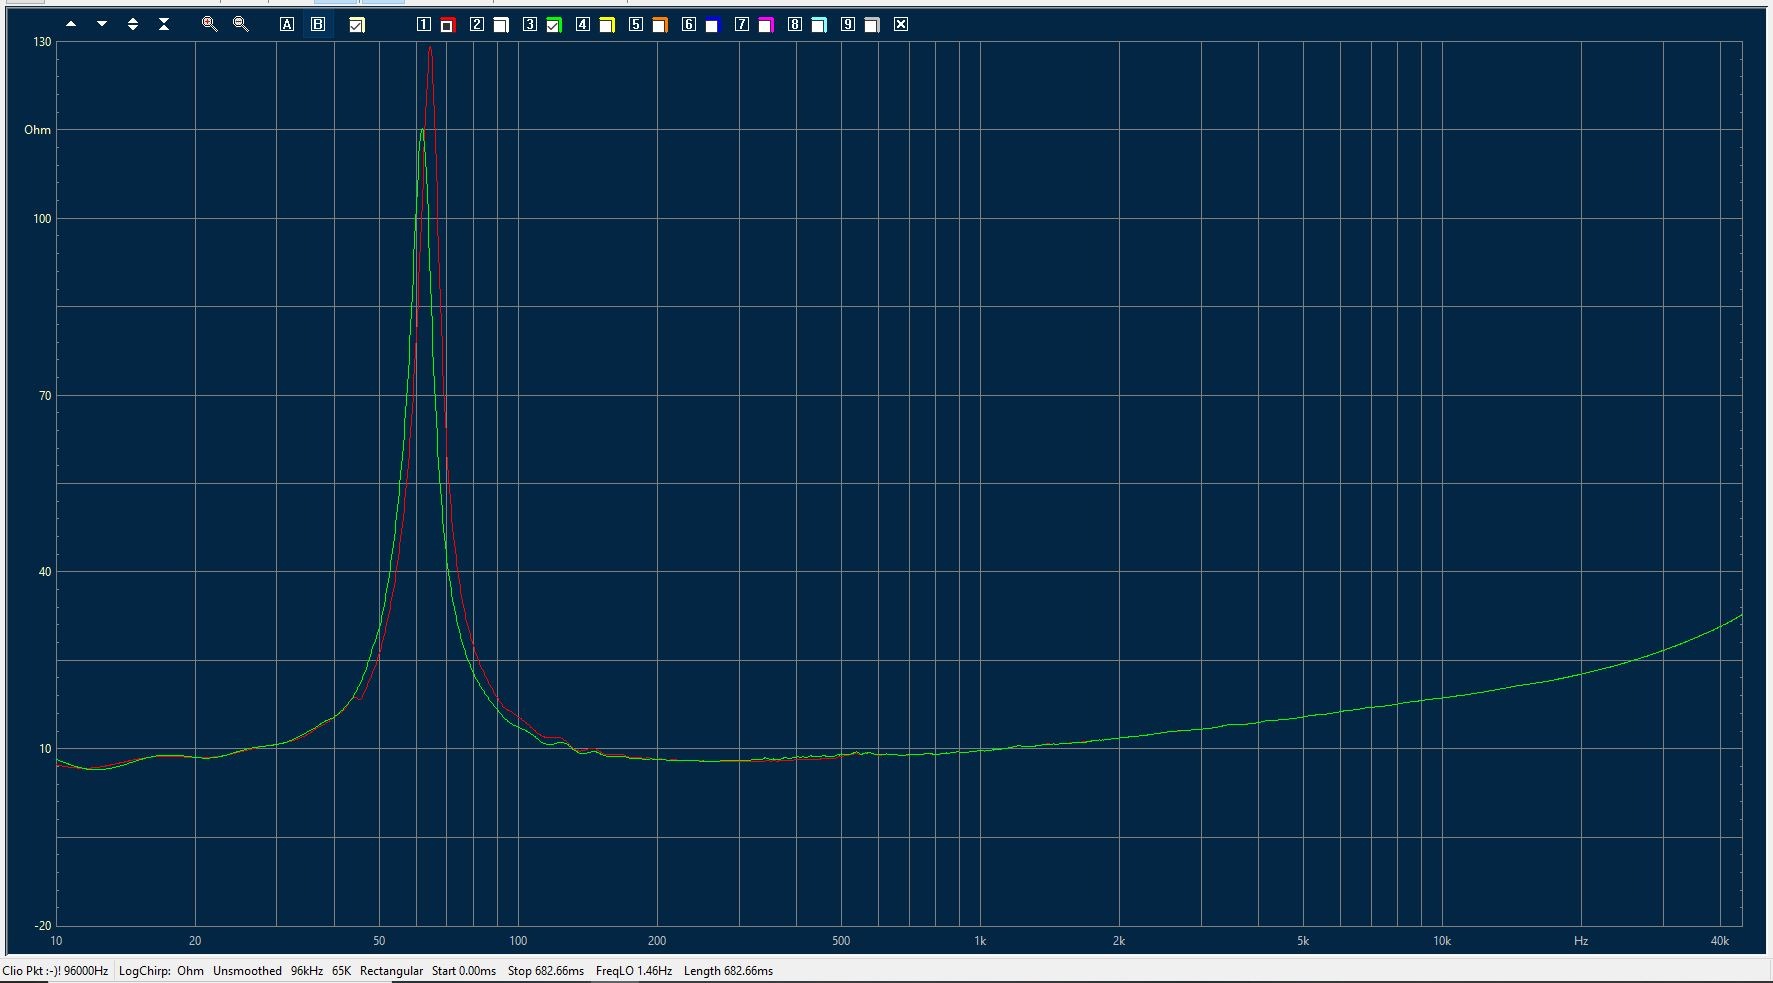1773x983 pixels.
Task: Toggle the blue overlay 6 checkbox
Action: click(713, 25)
